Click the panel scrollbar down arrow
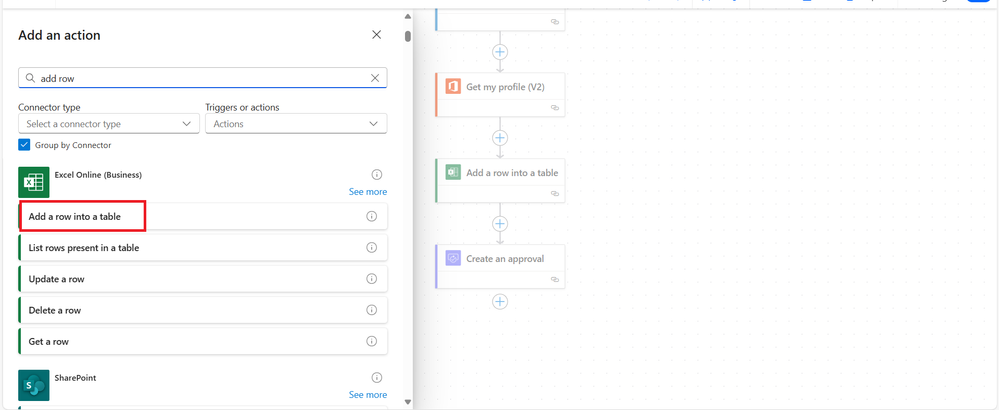Screen dimensions: 999x410 (408, 402)
